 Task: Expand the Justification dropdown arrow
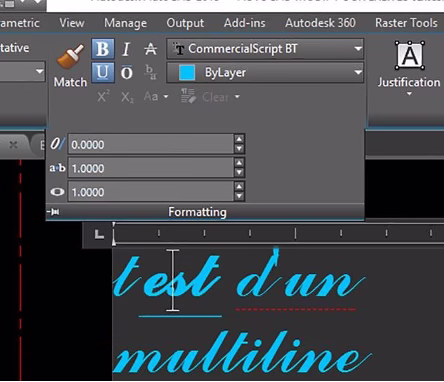[409, 94]
